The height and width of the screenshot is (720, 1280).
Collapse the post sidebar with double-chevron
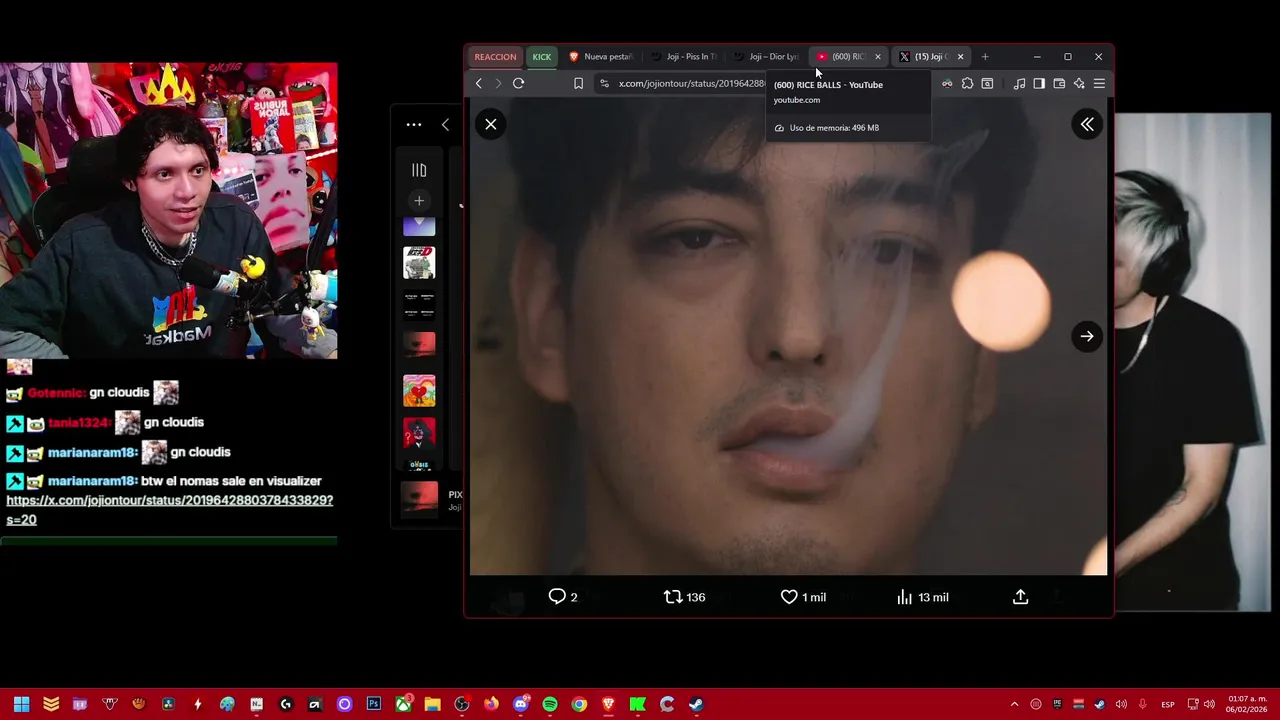pyautogui.click(x=1087, y=124)
